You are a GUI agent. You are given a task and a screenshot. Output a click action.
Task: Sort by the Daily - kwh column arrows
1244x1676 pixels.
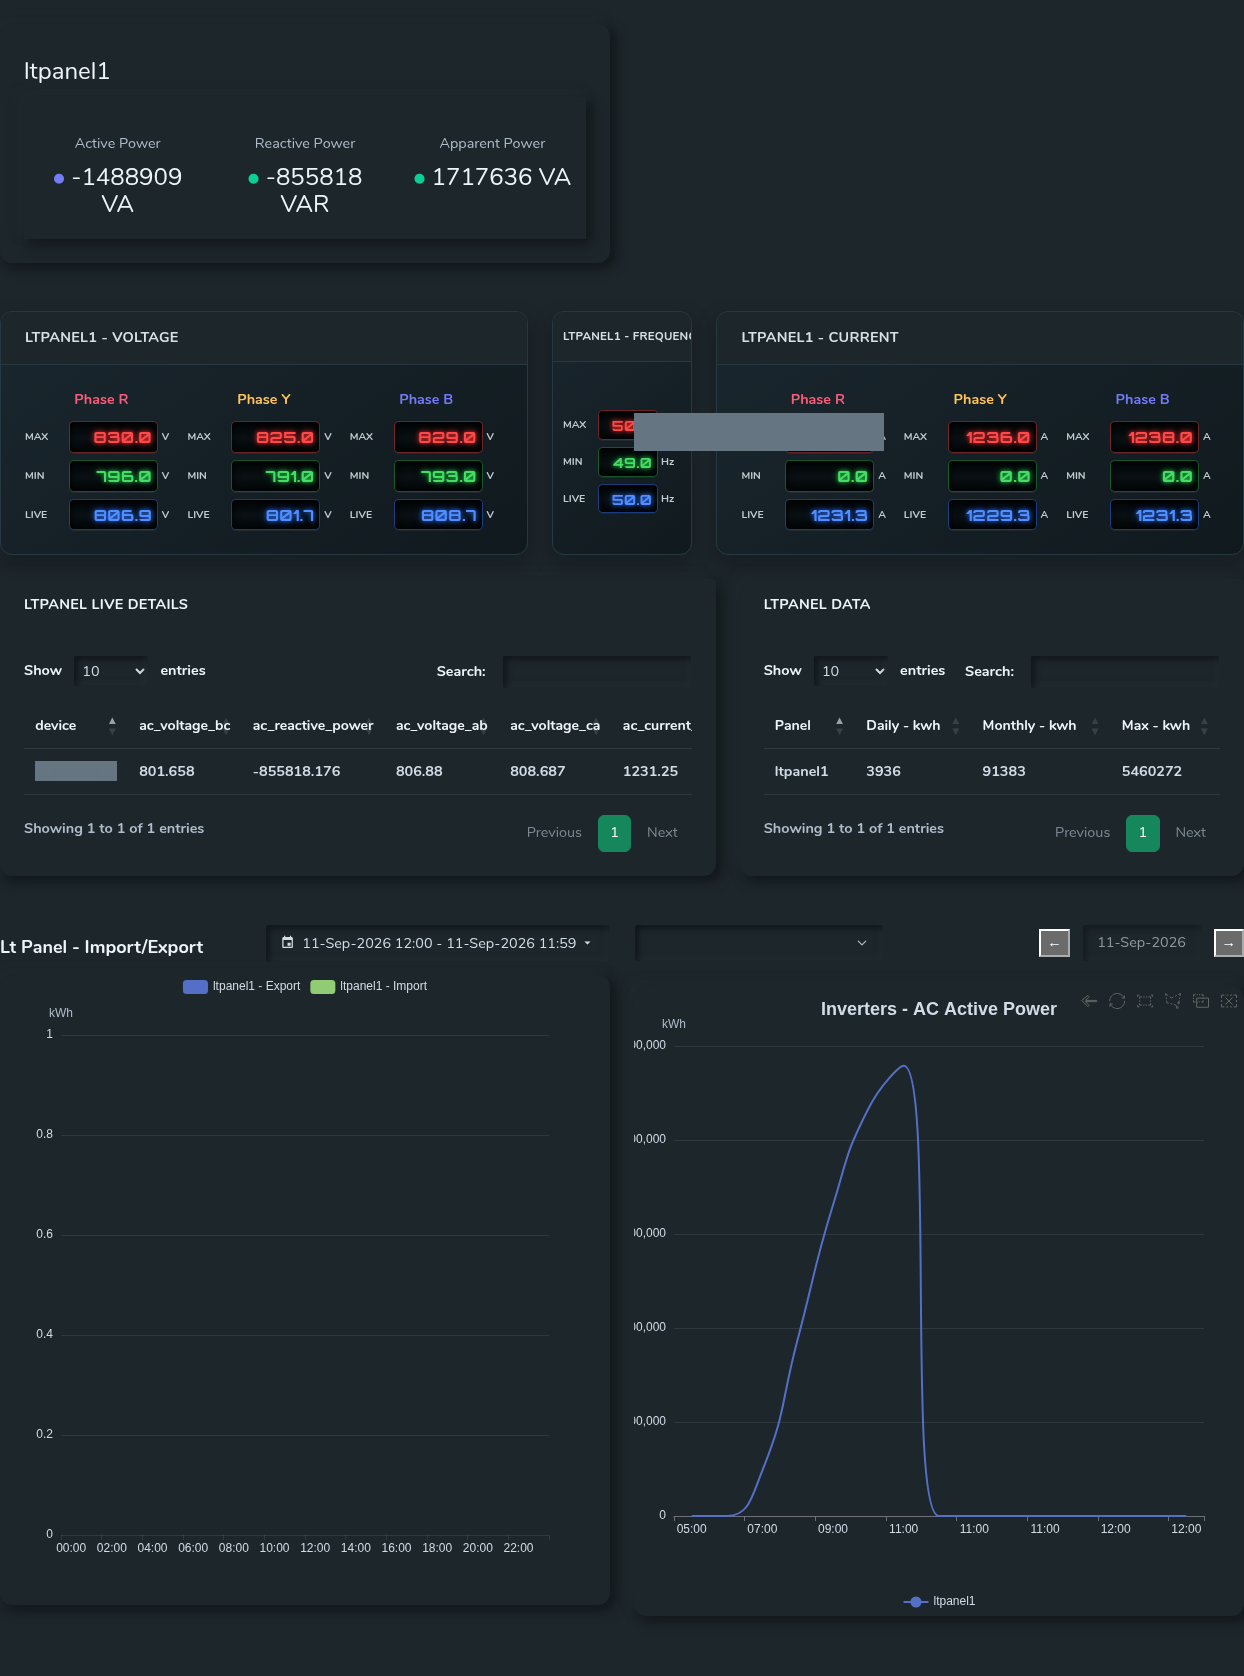[956, 725]
